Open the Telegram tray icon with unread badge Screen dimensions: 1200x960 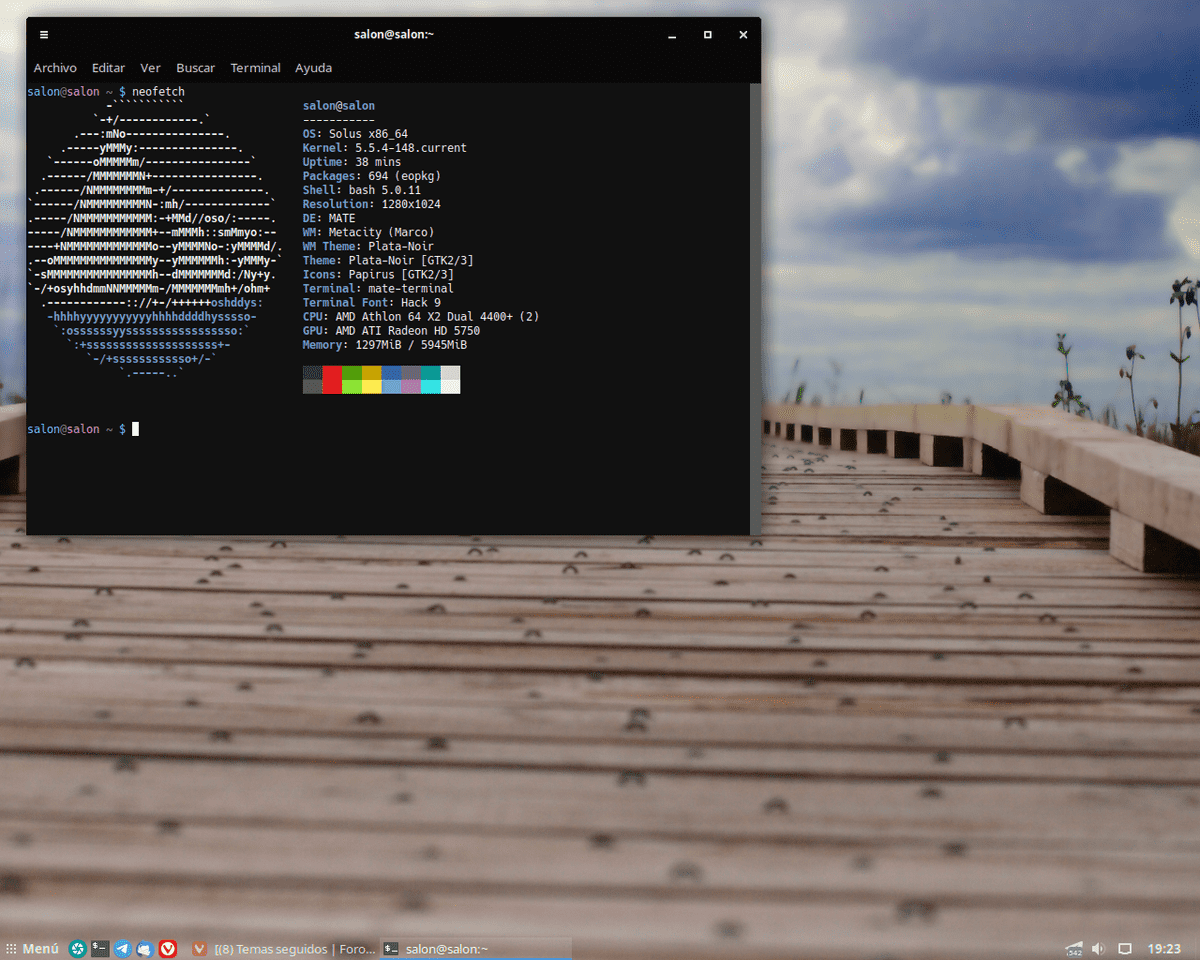pos(1075,948)
